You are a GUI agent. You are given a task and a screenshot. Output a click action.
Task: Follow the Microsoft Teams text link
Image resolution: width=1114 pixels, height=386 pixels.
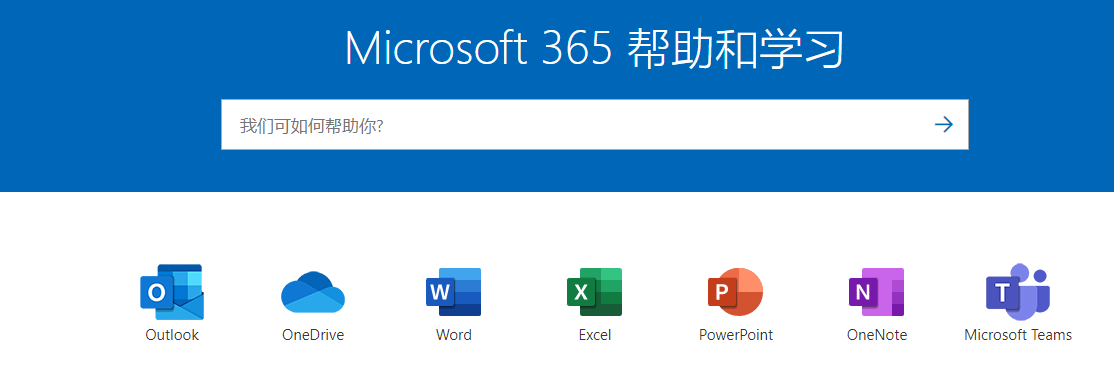tap(1017, 335)
